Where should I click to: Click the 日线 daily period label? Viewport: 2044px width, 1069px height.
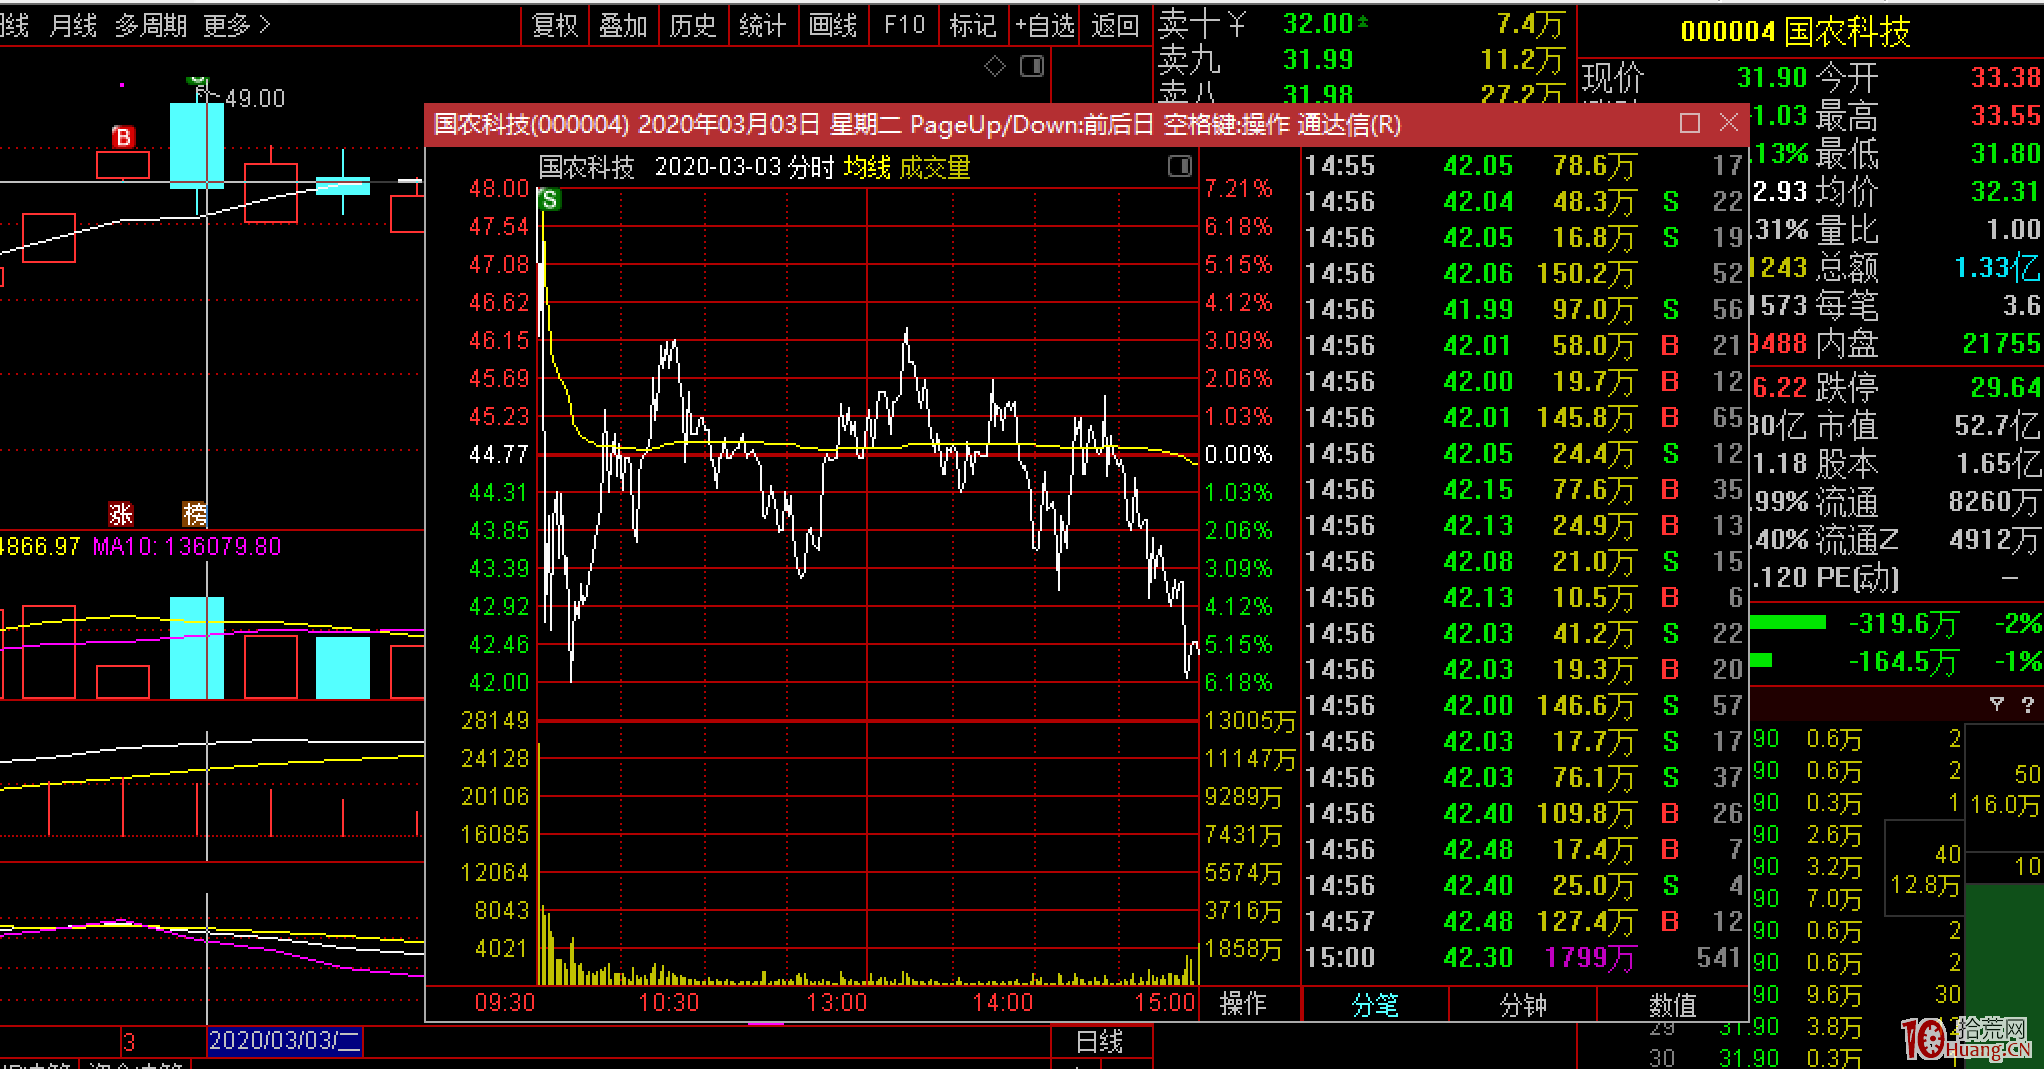click(x=1099, y=1041)
